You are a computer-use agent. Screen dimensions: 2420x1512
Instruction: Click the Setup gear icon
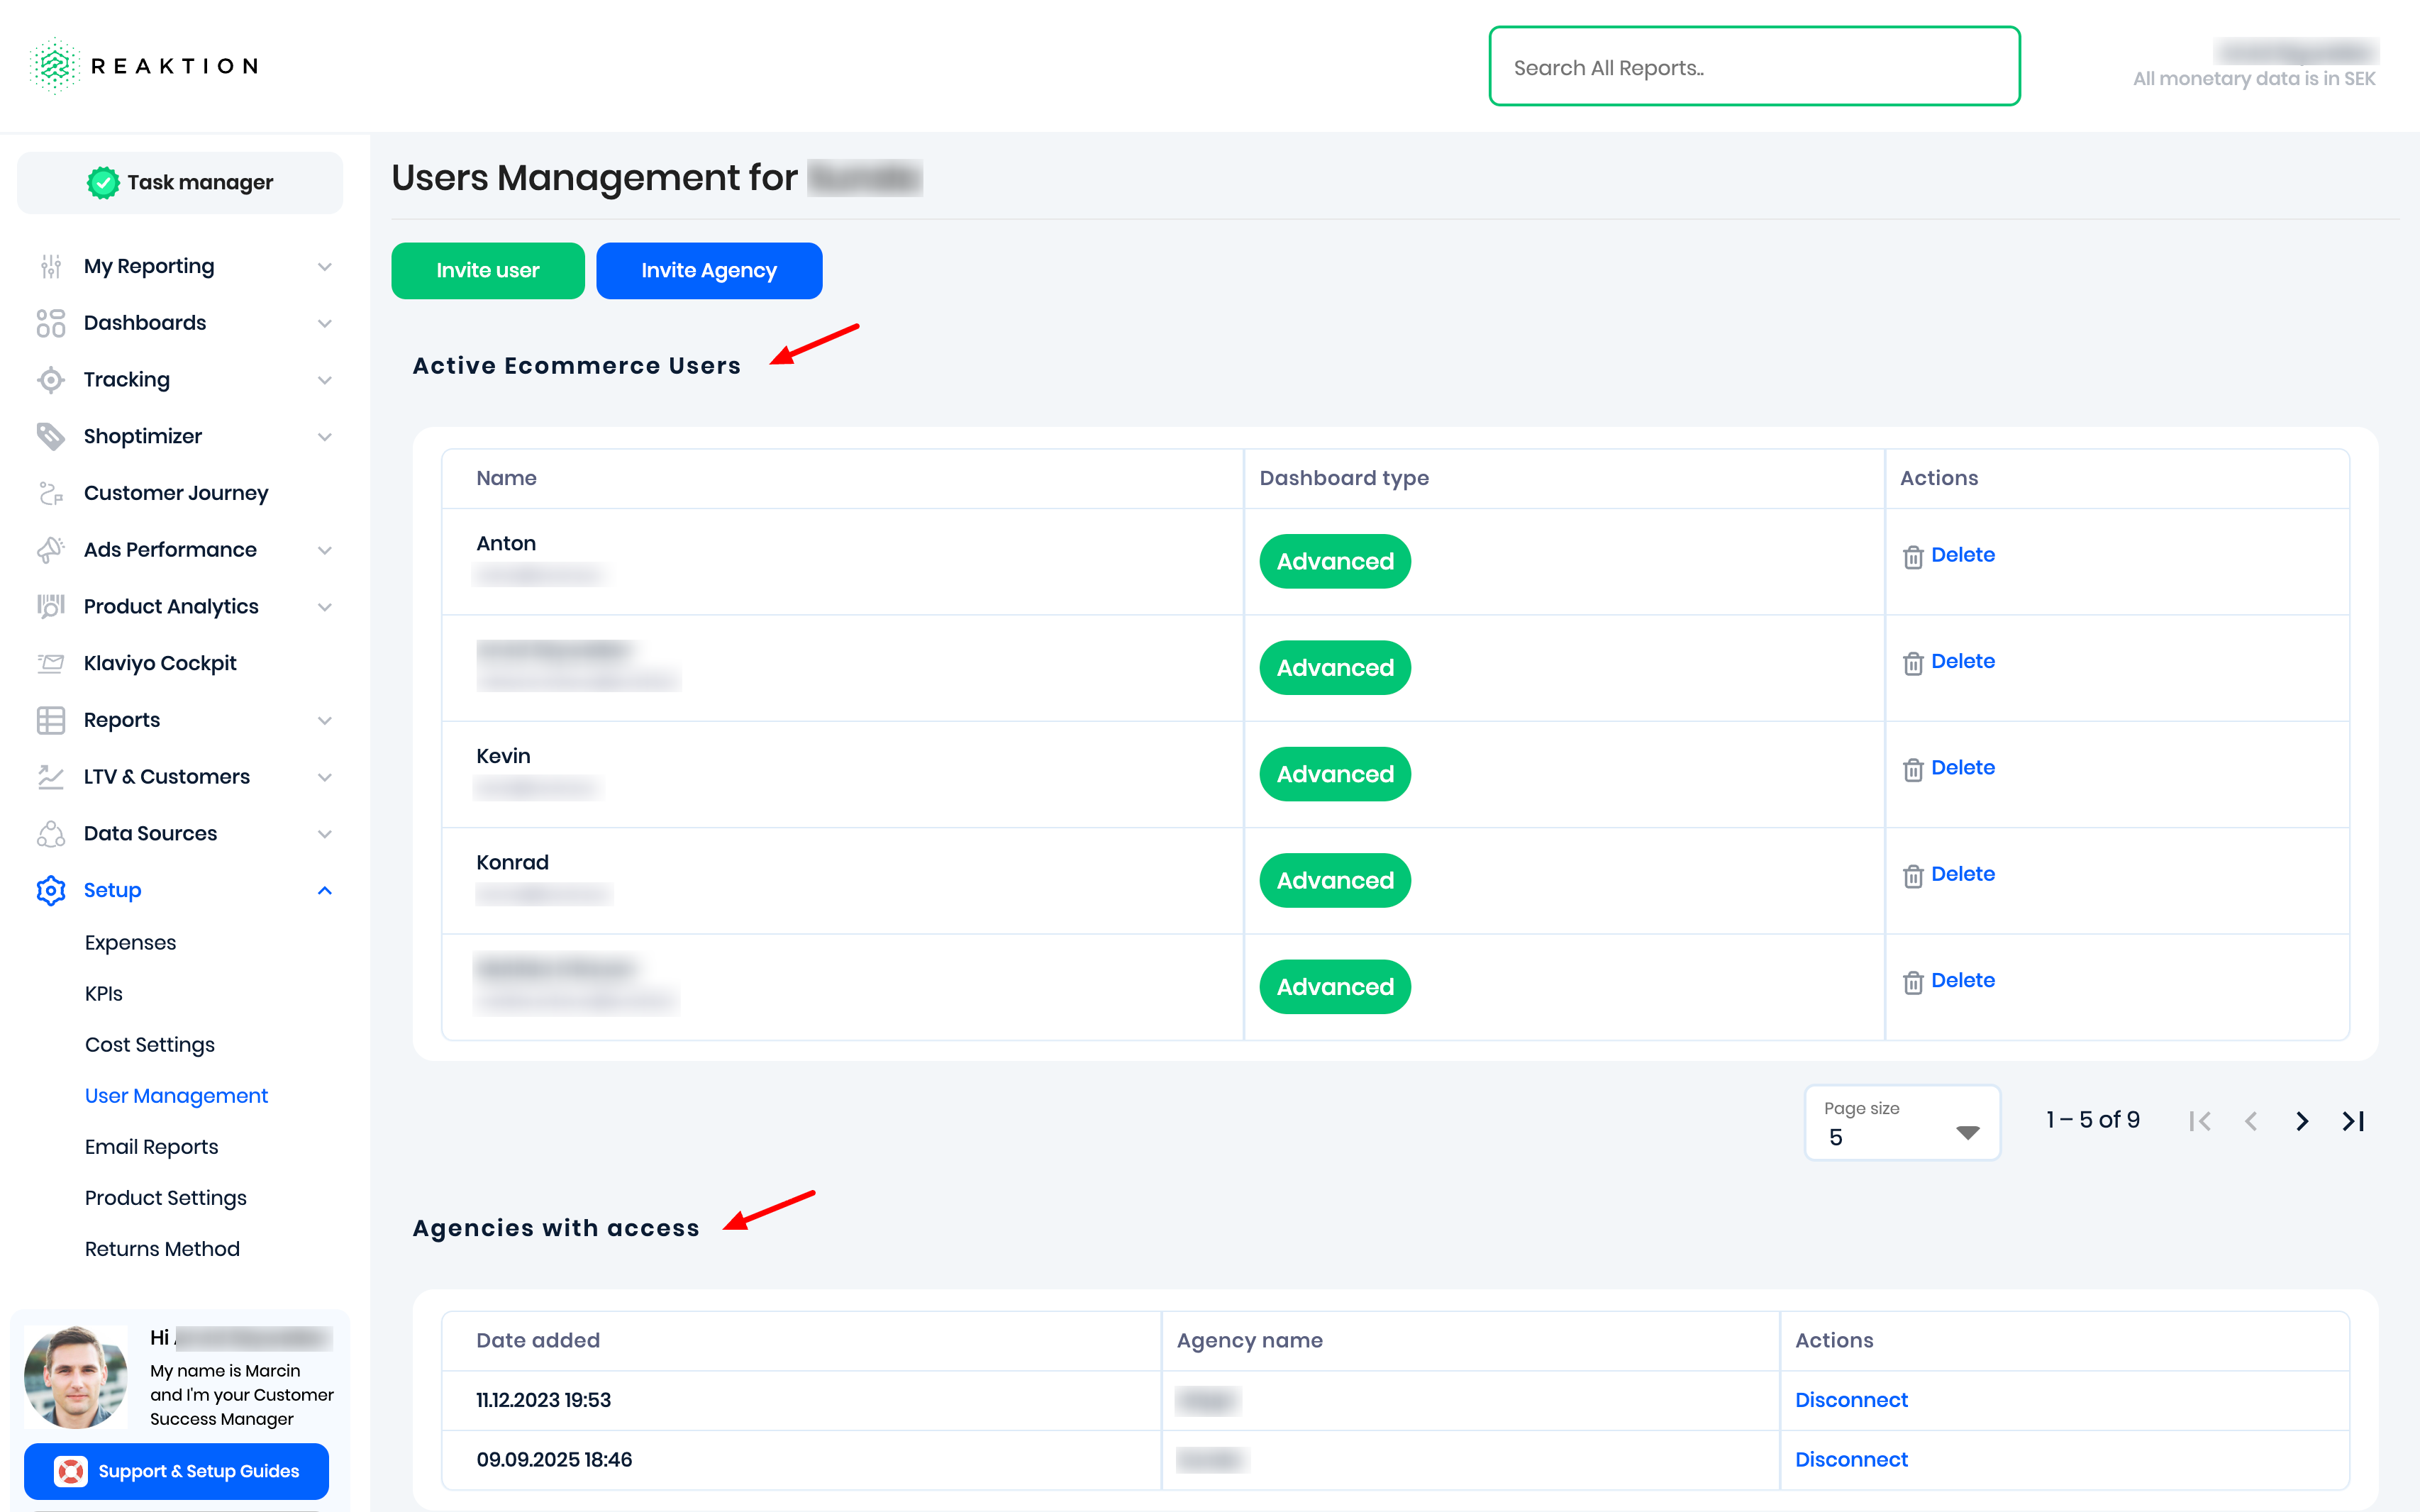[x=50, y=890]
